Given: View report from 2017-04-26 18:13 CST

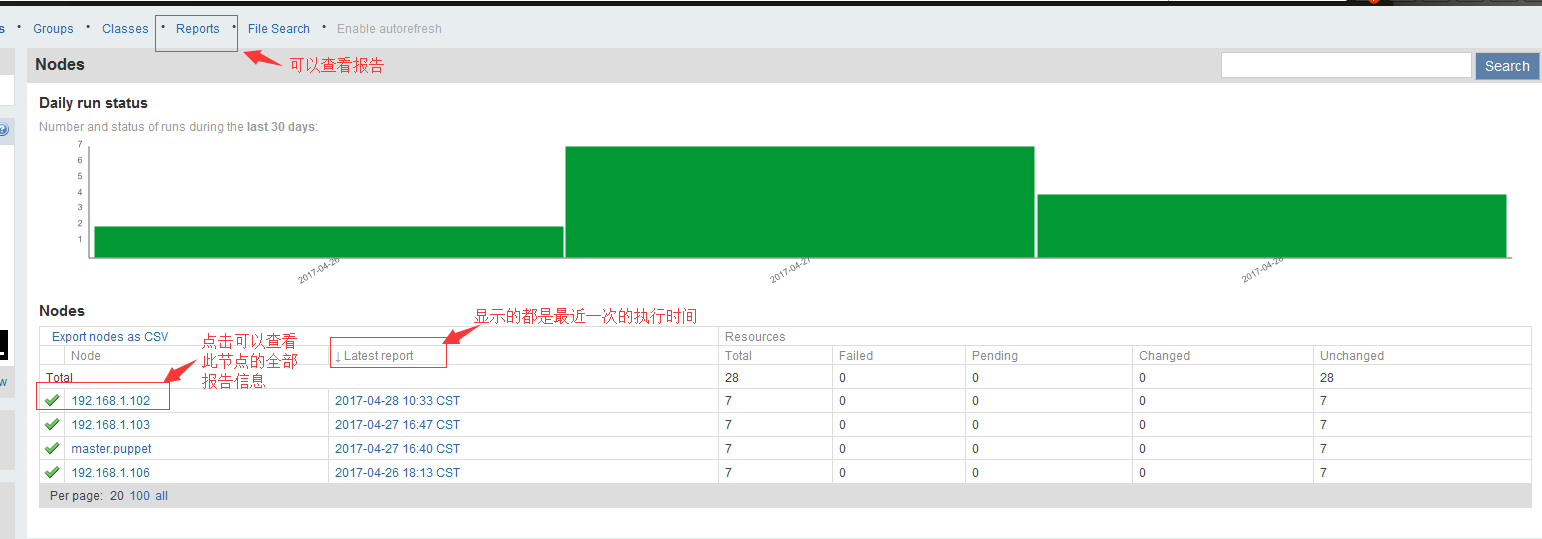Looking at the screenshot, I should coord(397,473).
